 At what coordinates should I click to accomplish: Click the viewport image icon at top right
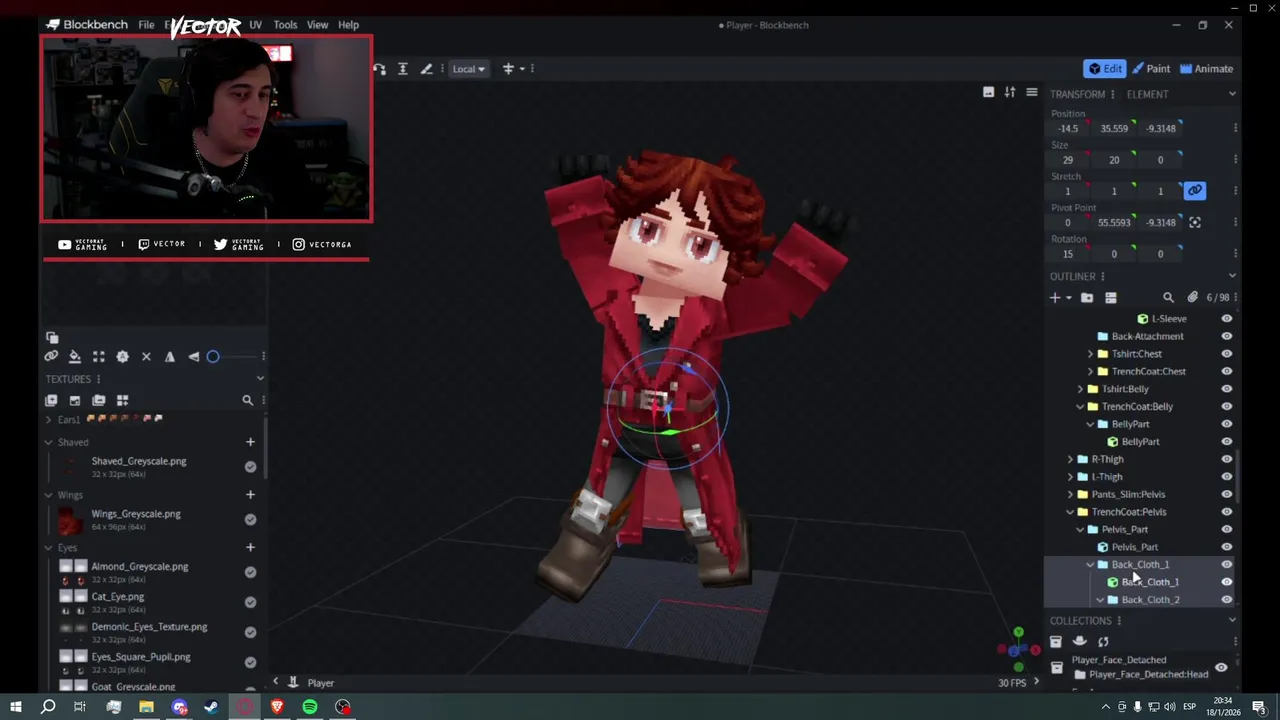tap(988, 92)
